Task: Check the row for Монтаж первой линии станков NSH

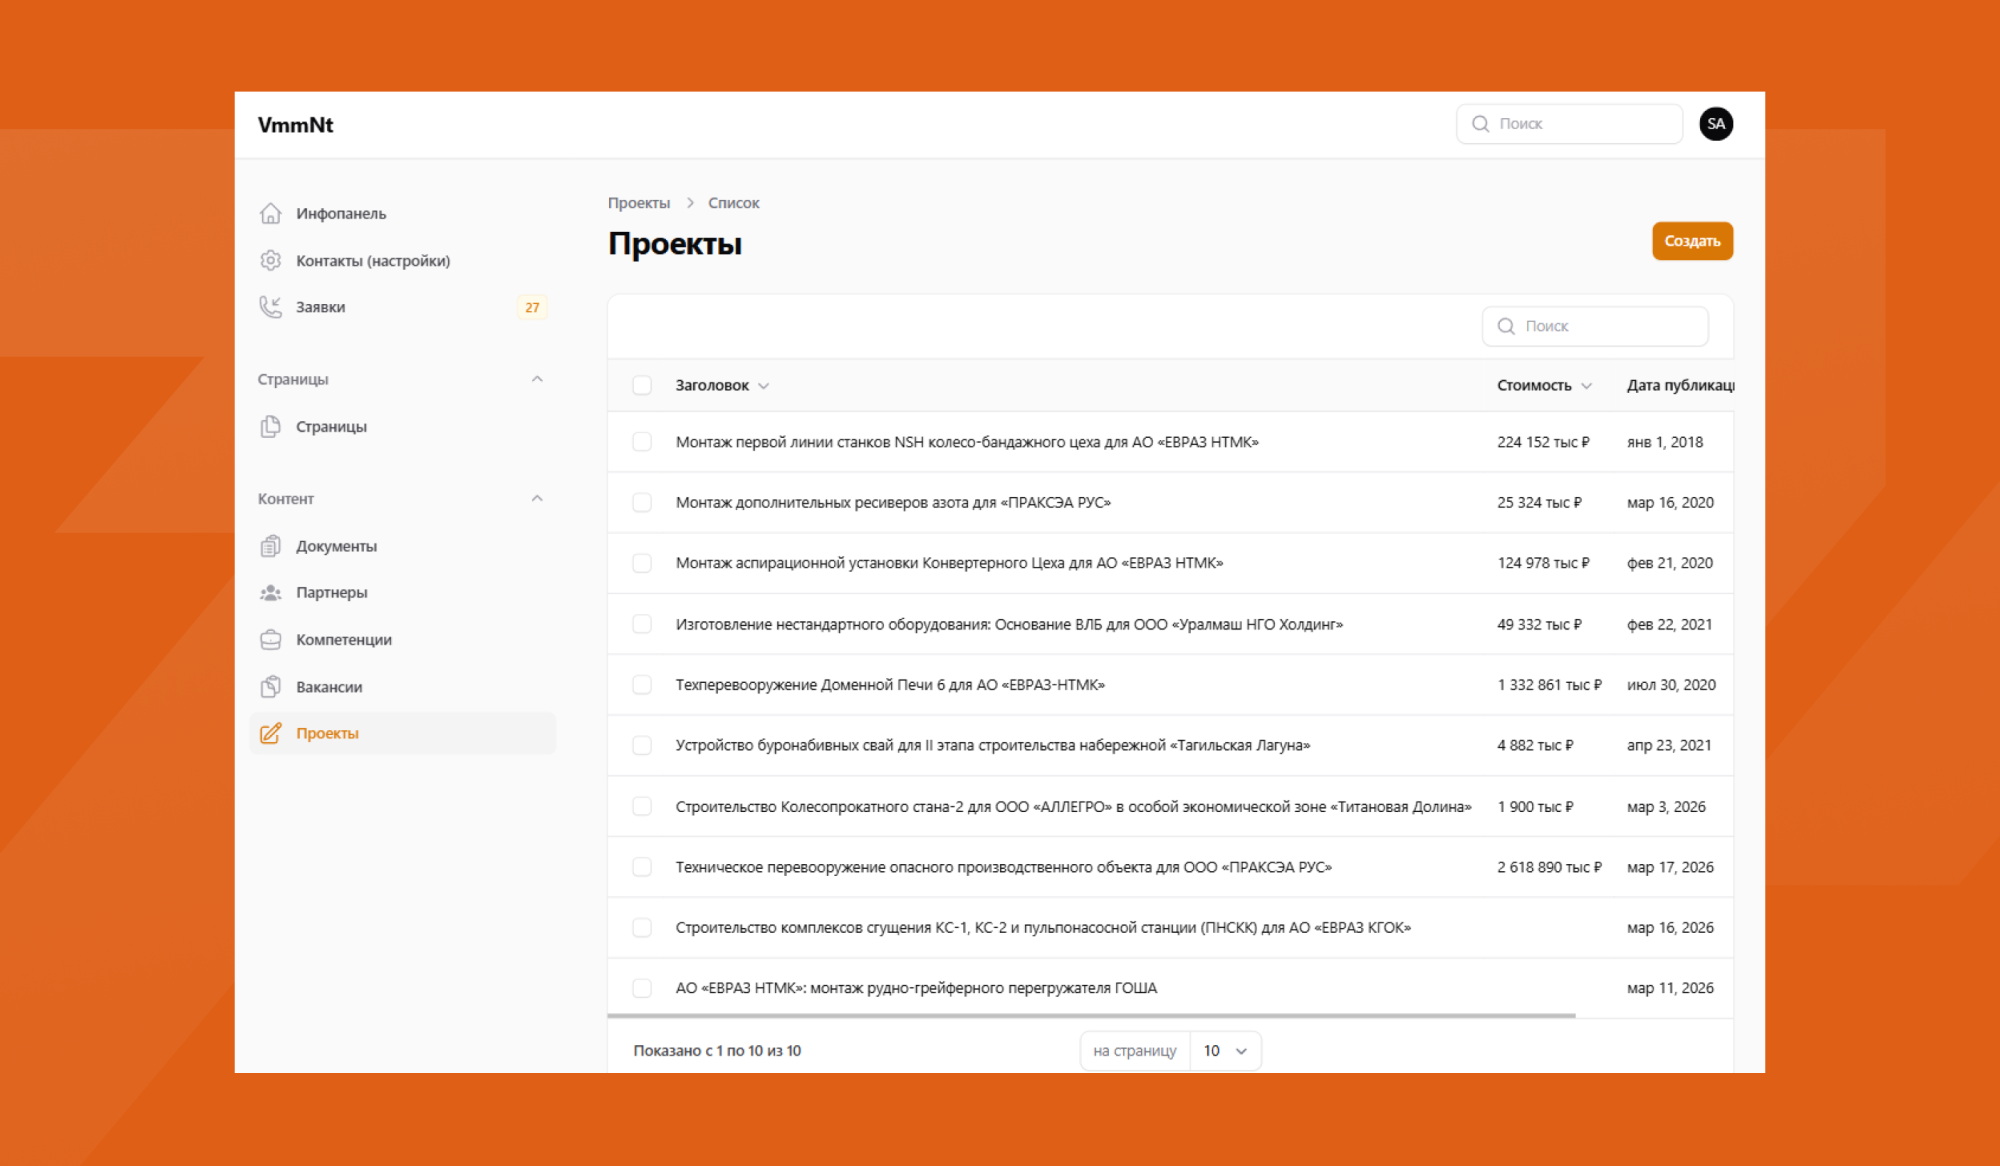Action: (x=642, y=442)
